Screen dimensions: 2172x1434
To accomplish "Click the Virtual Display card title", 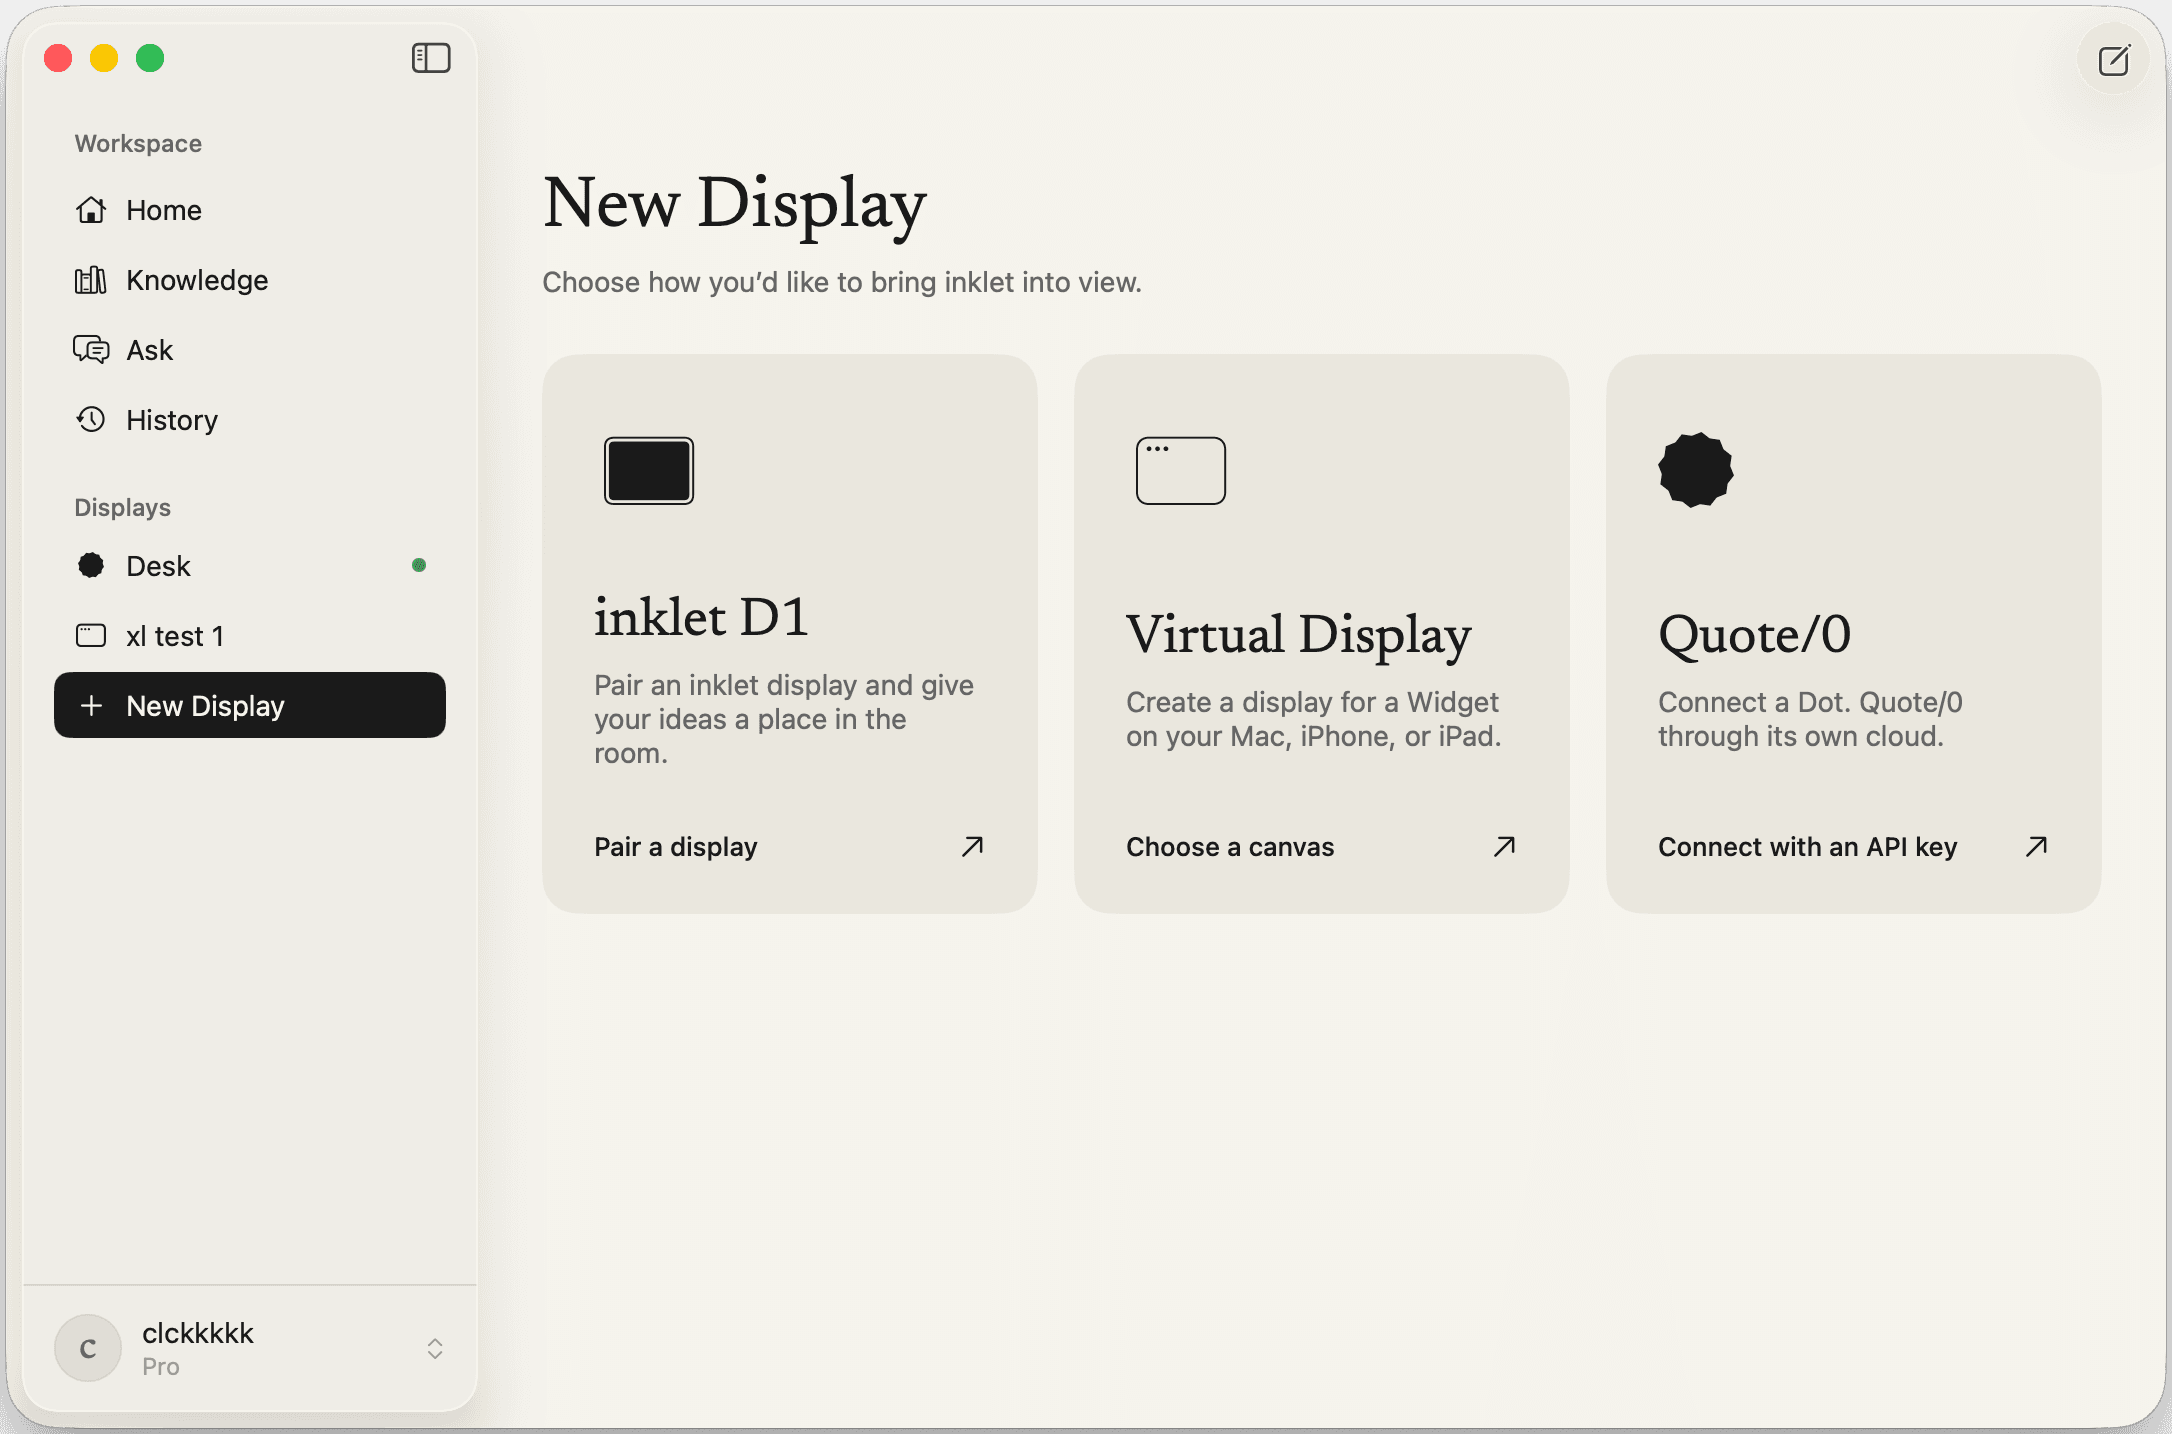I will click(x=1299, y=635).
